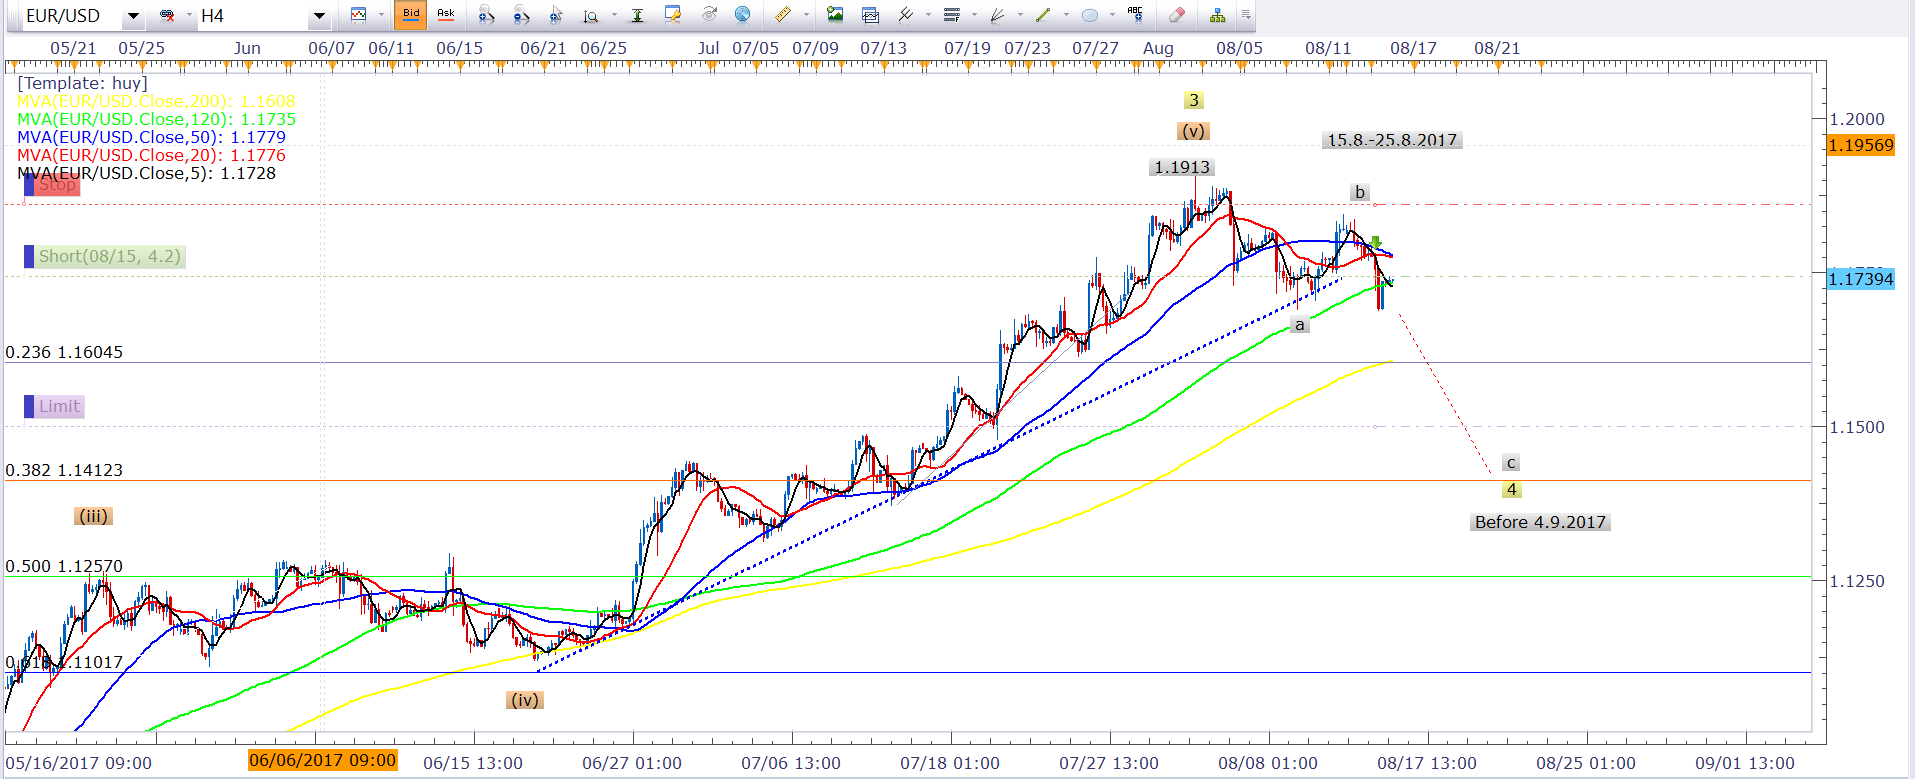The height and width of the screenshot is (779, 1915).
Task: Click the Short(08/15, 4.2) position label
Action: (109, 256)
